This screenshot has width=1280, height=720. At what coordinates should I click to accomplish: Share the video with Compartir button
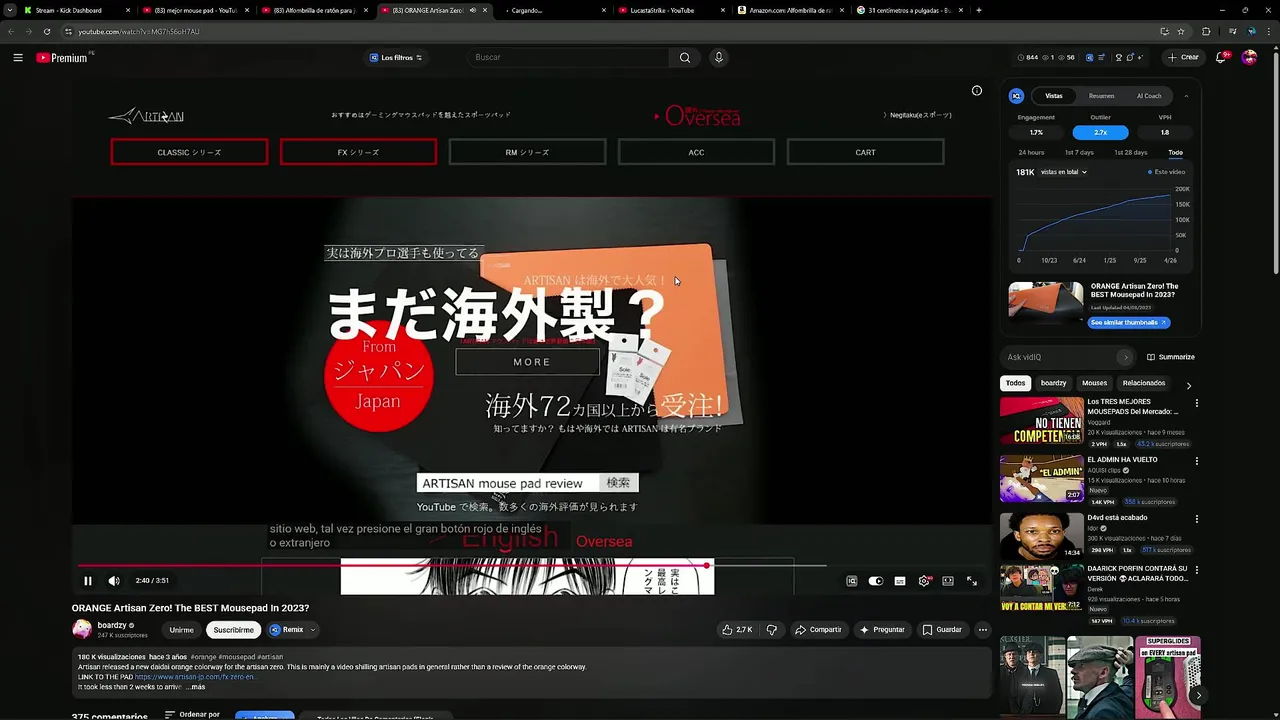tap(818, 630)
